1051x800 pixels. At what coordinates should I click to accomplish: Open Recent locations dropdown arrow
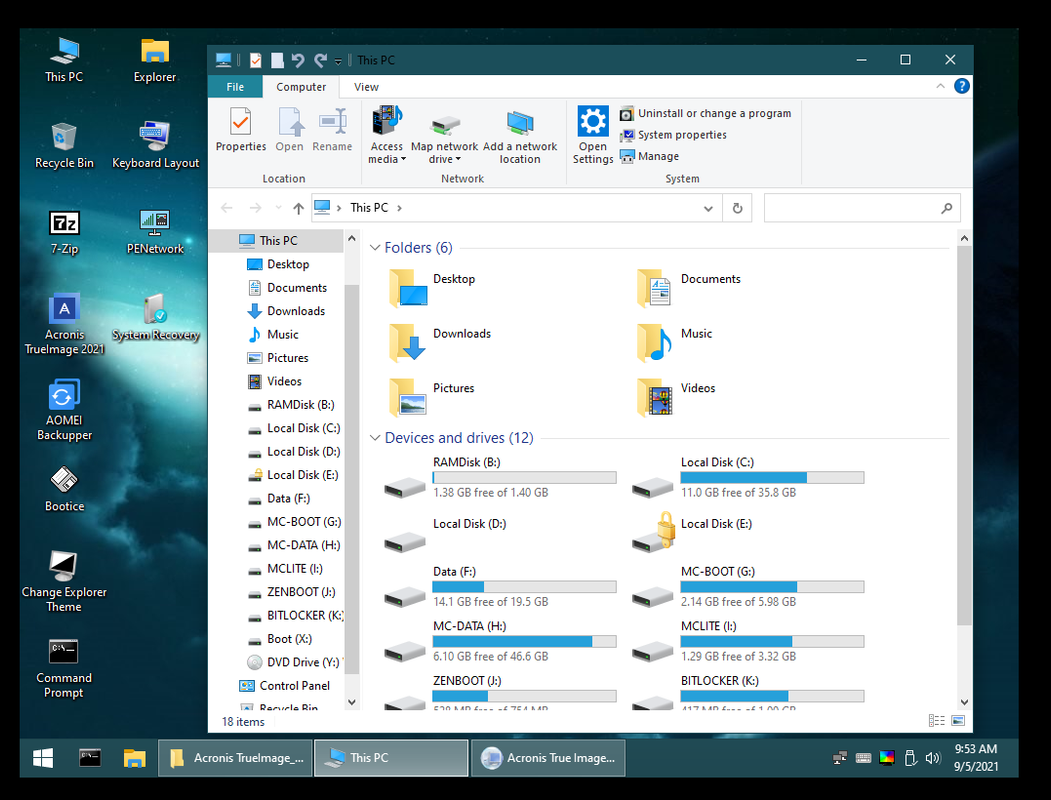coord(279,208)
